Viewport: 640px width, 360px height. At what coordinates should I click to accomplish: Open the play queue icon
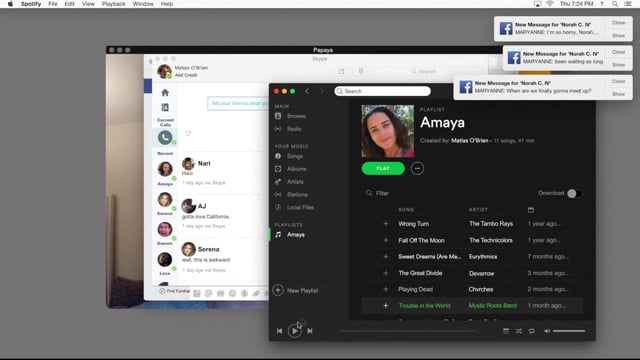[x=506, y=331]
